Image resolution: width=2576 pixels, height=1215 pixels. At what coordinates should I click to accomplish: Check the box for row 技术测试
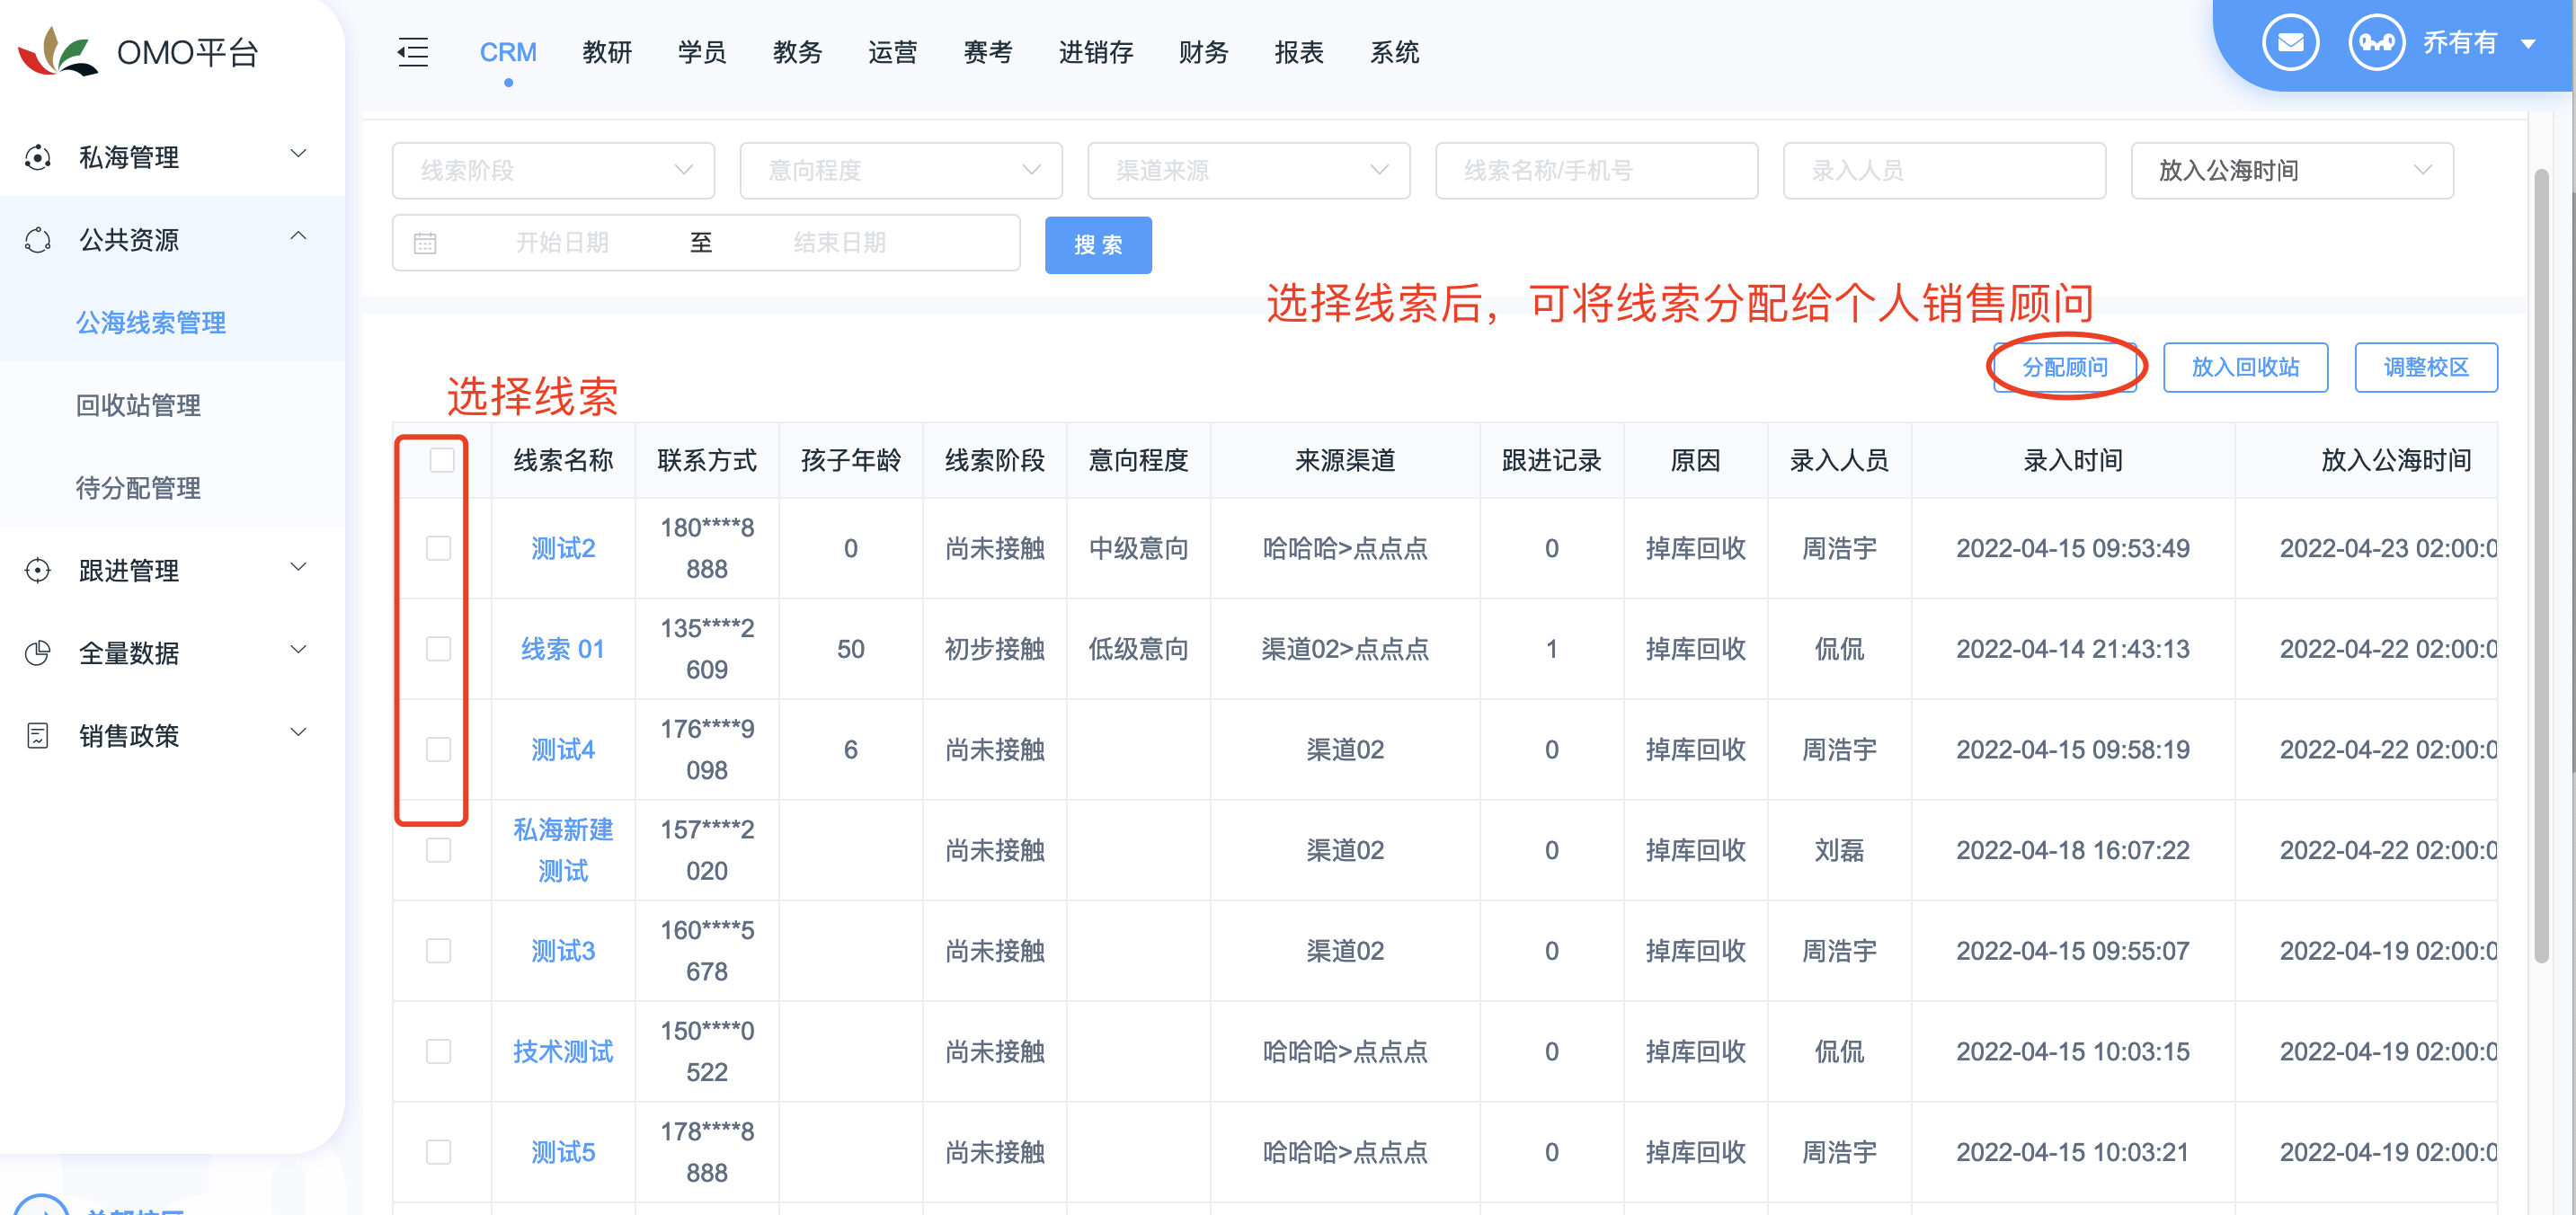tap(438, 1052)
